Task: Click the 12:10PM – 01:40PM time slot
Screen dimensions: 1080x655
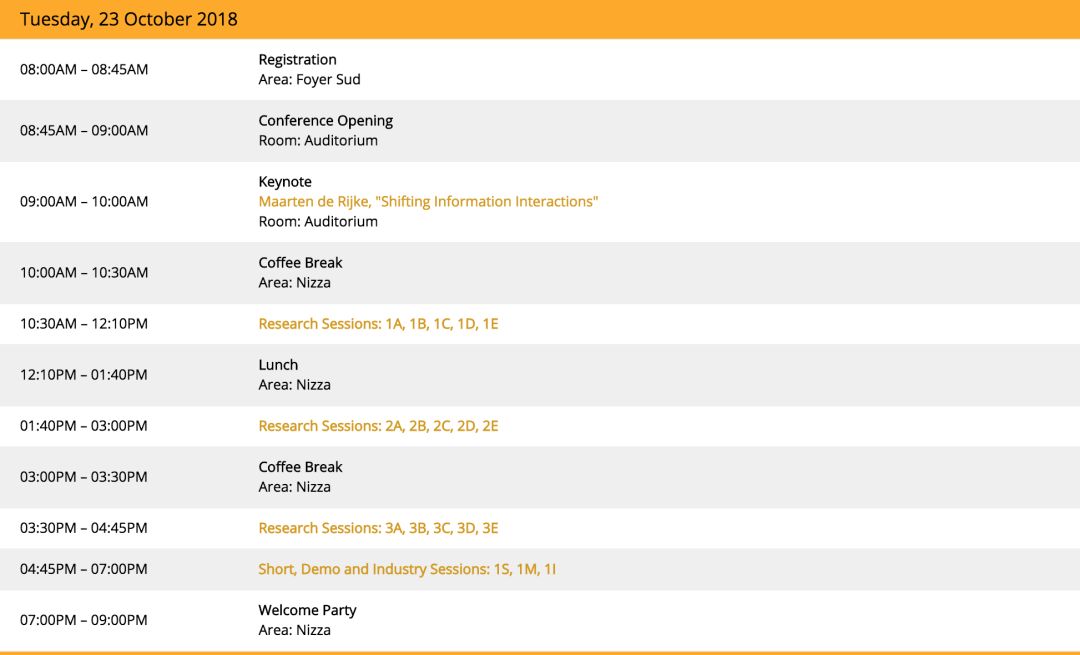Action: point(84,375)
